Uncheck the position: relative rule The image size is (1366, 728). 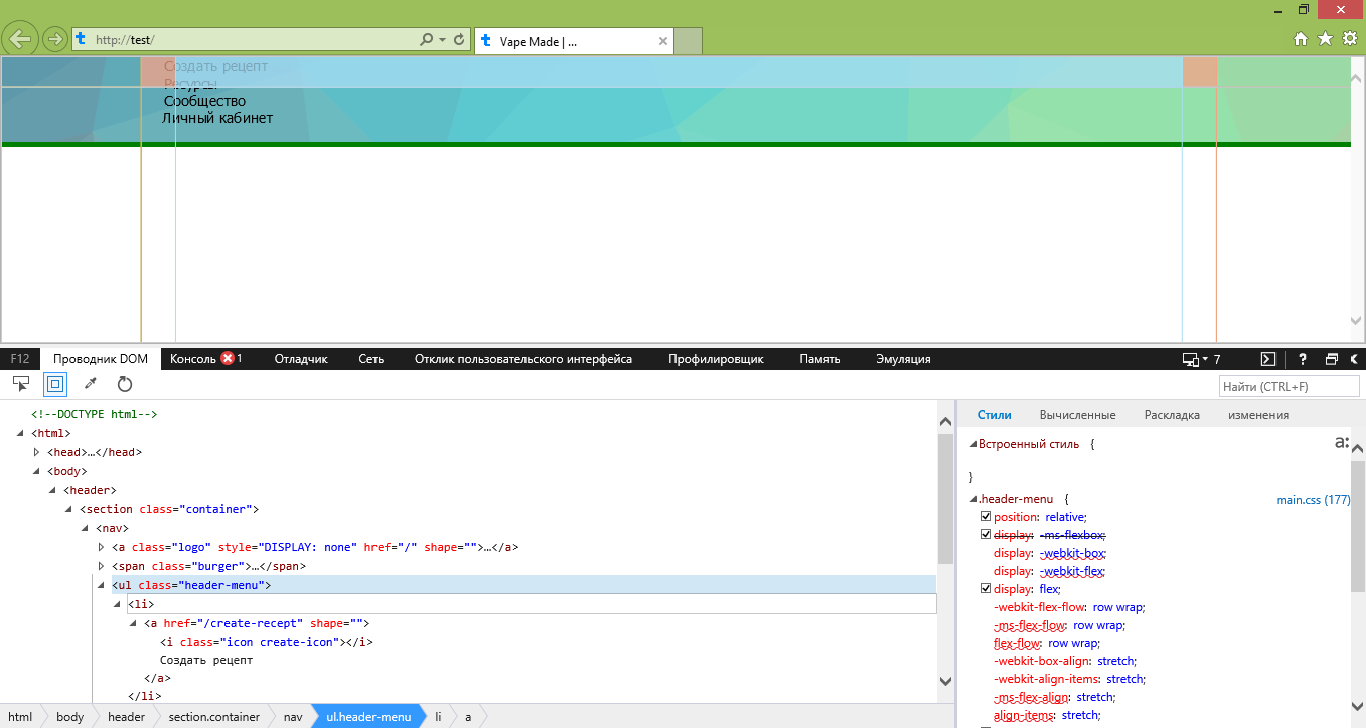point(986,517)
